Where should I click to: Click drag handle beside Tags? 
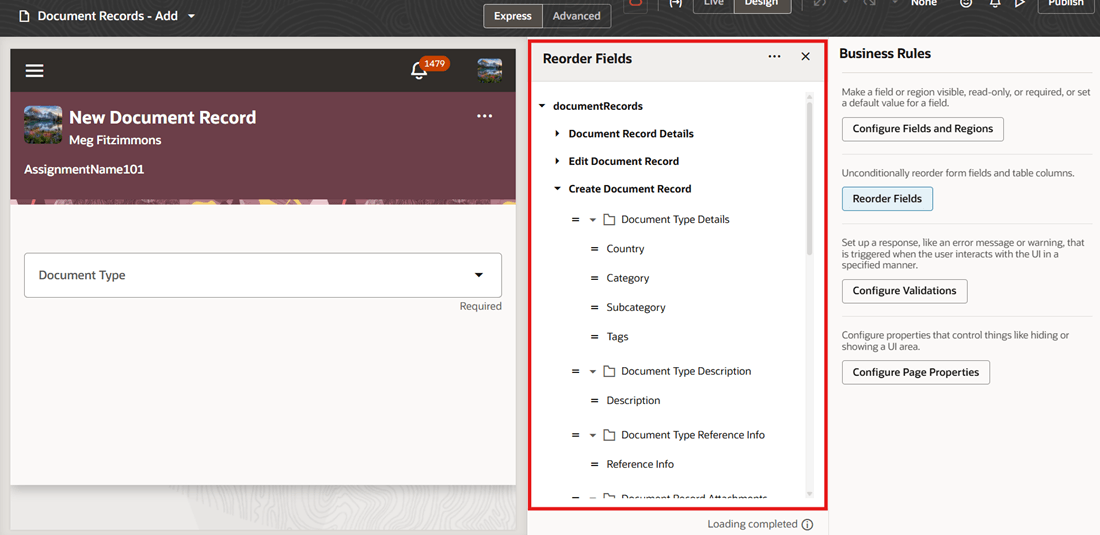pyautogui.click(x=594, y=337)
